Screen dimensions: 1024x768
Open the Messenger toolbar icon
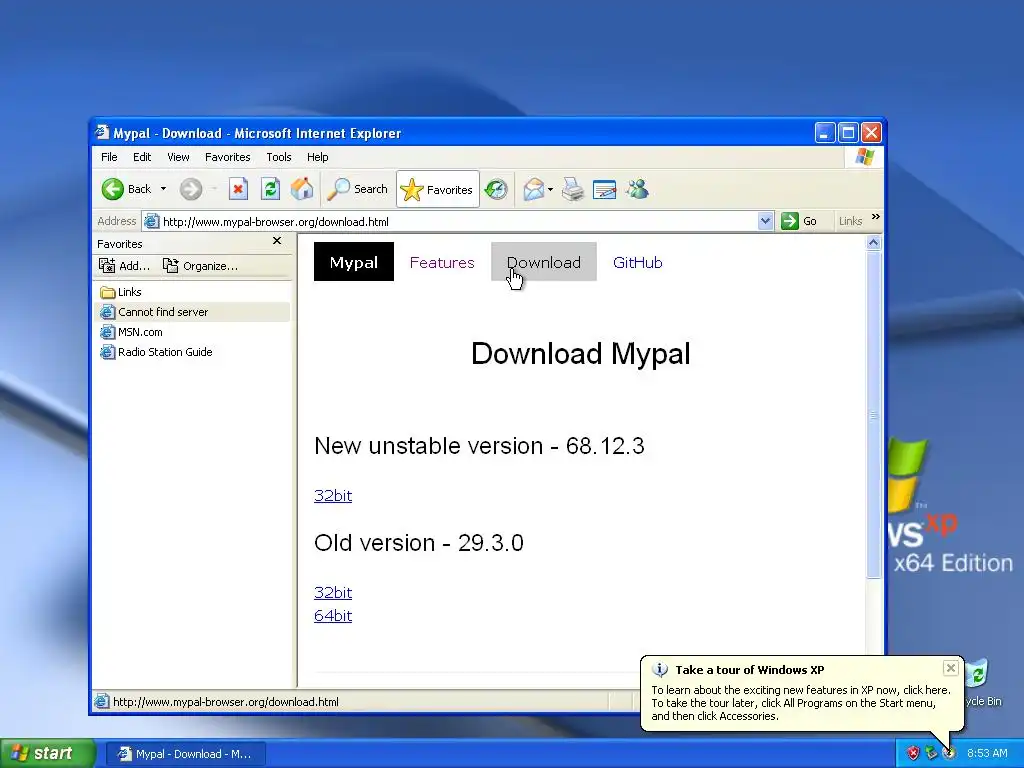(637, 189)
